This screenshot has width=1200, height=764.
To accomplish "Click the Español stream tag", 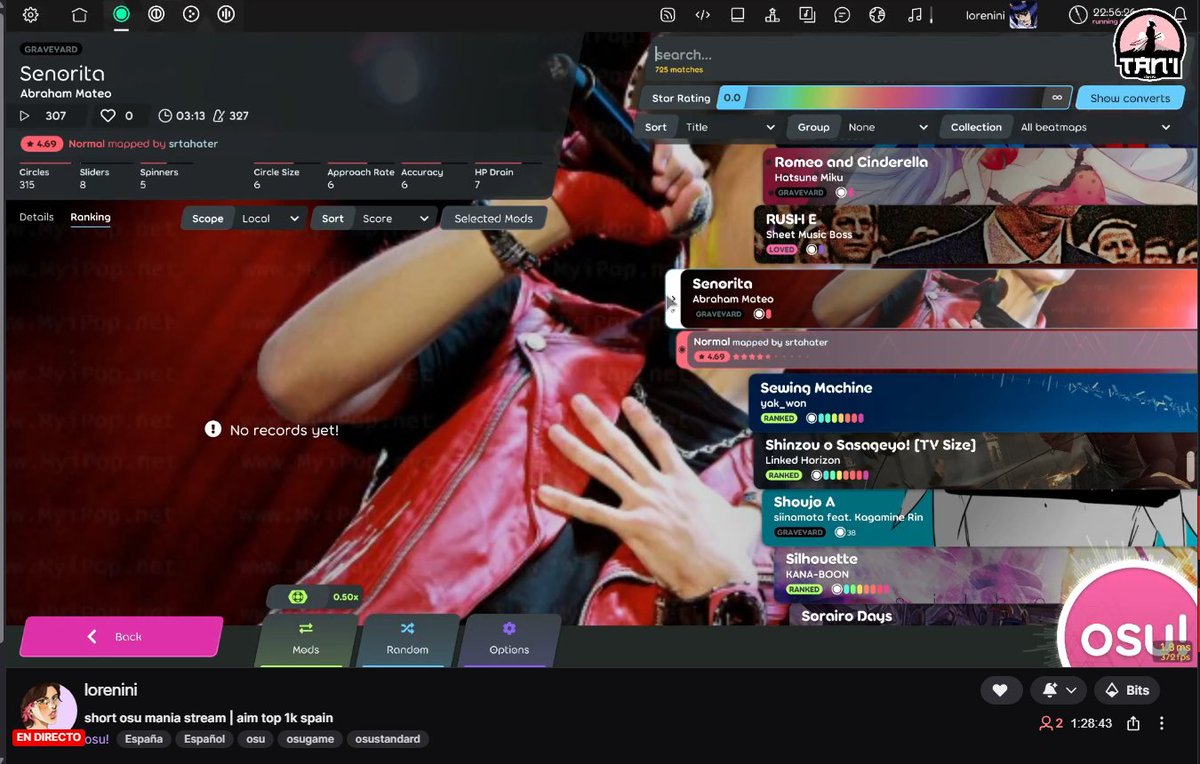I will (x=204, y=739).
